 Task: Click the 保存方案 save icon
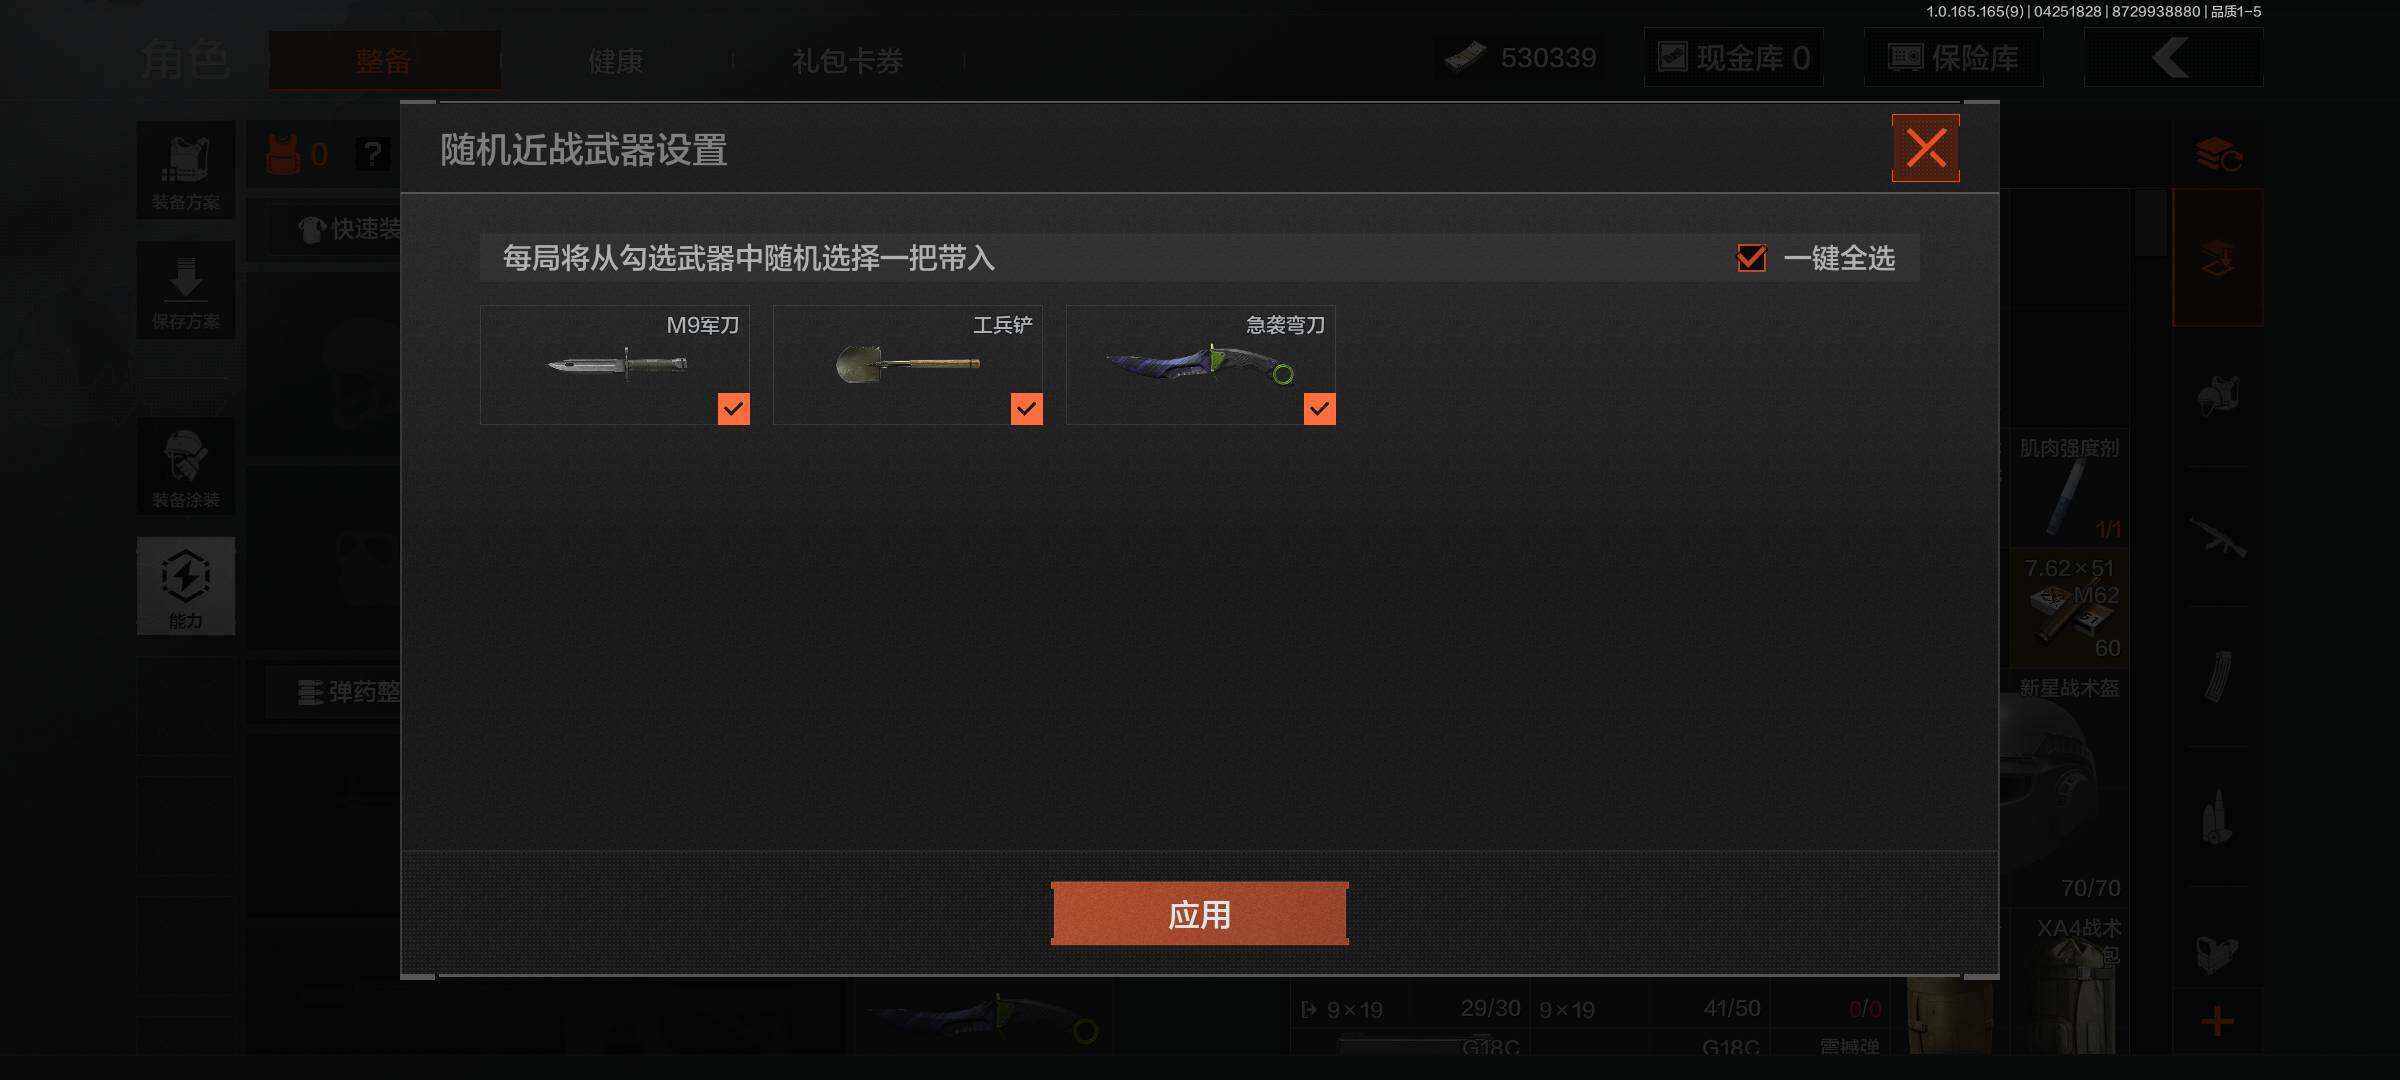click(186, 290)
